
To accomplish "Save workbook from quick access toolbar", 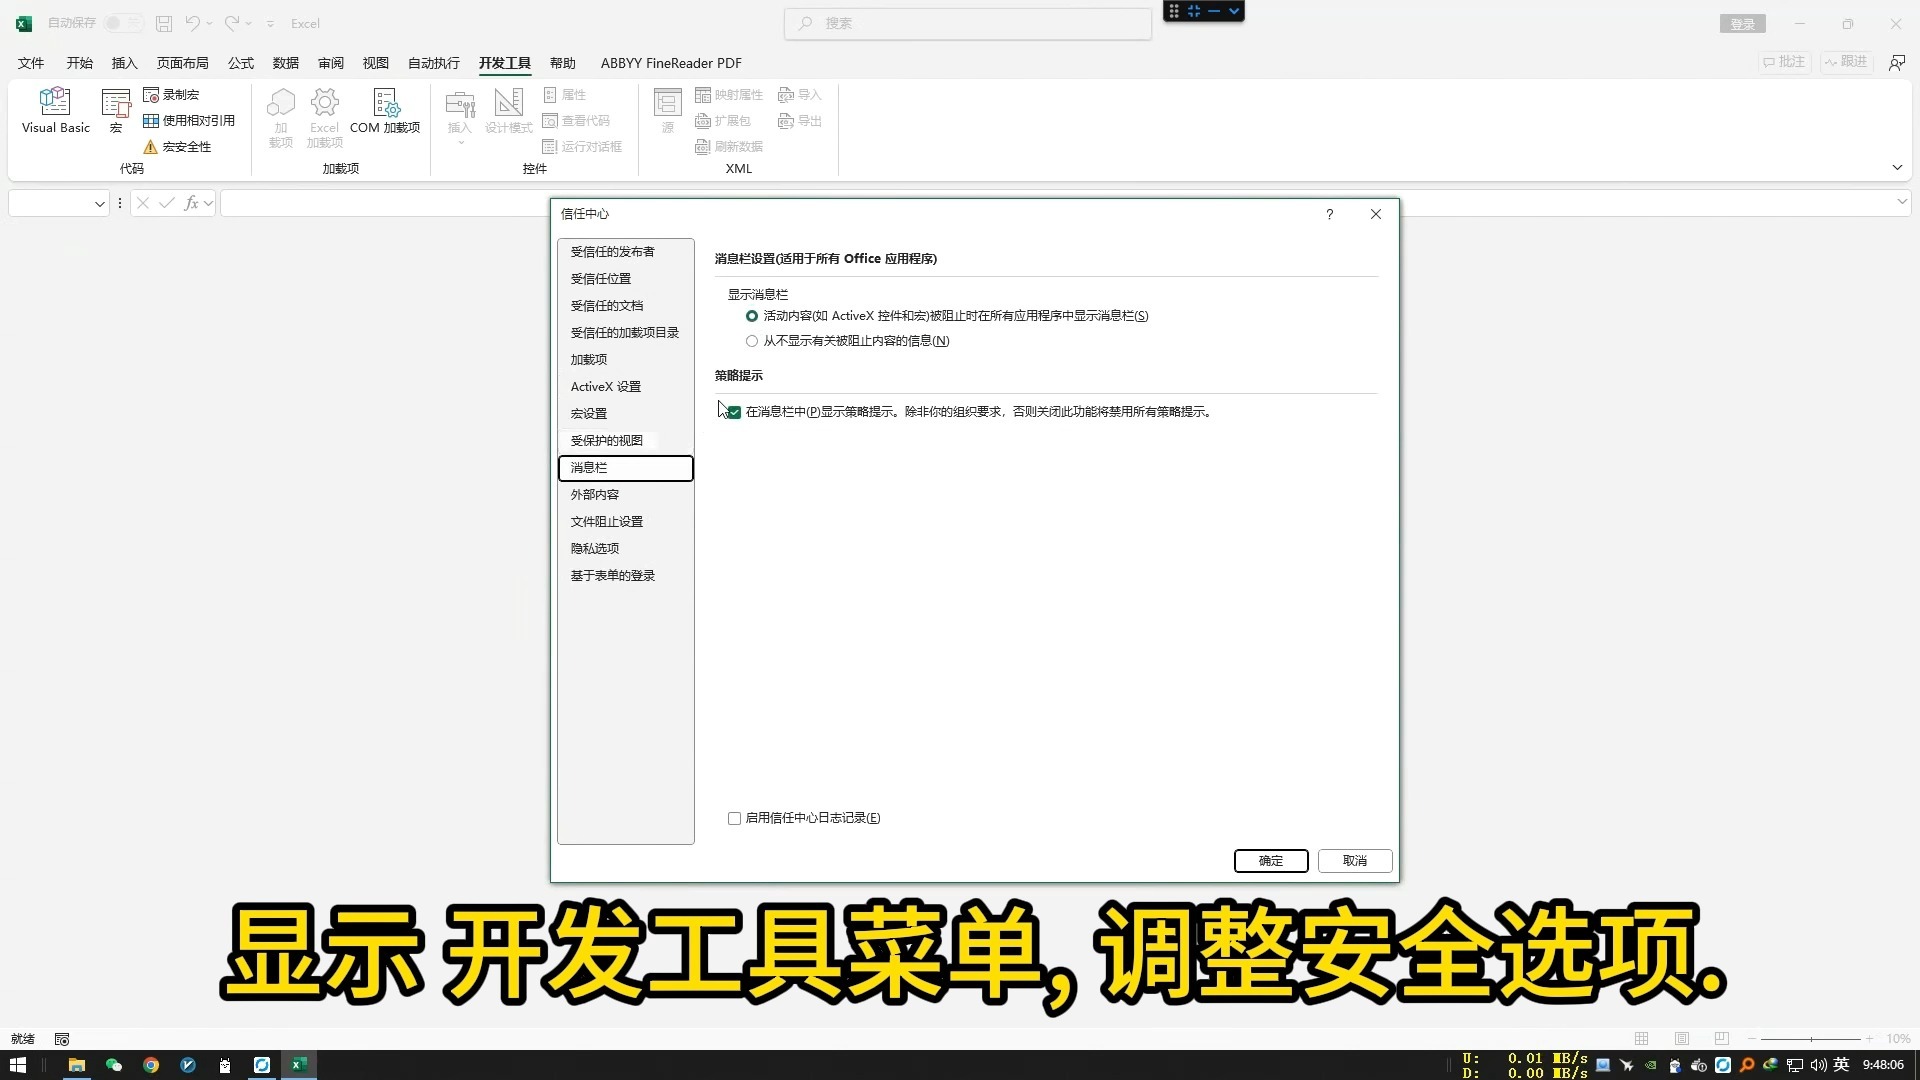I will click(x=164, y=23).
